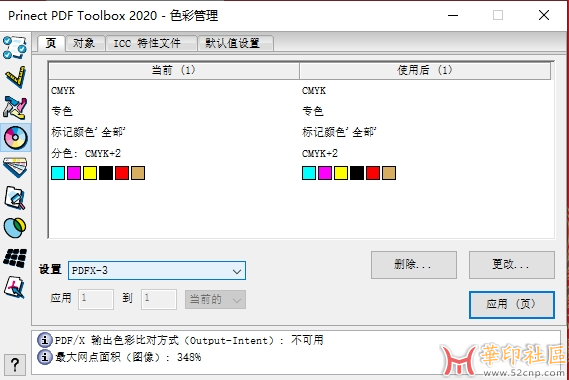Click red spot swatch in 当前 column
The height and width of the screenshot is (380, 569).
[122, 173]
